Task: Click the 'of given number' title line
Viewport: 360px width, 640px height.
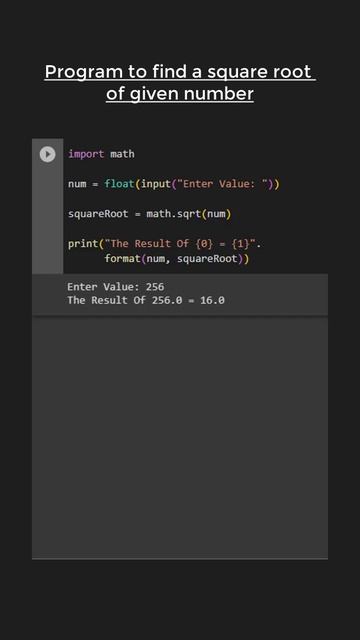Action: pyautogui.click(x=180, y=93)
